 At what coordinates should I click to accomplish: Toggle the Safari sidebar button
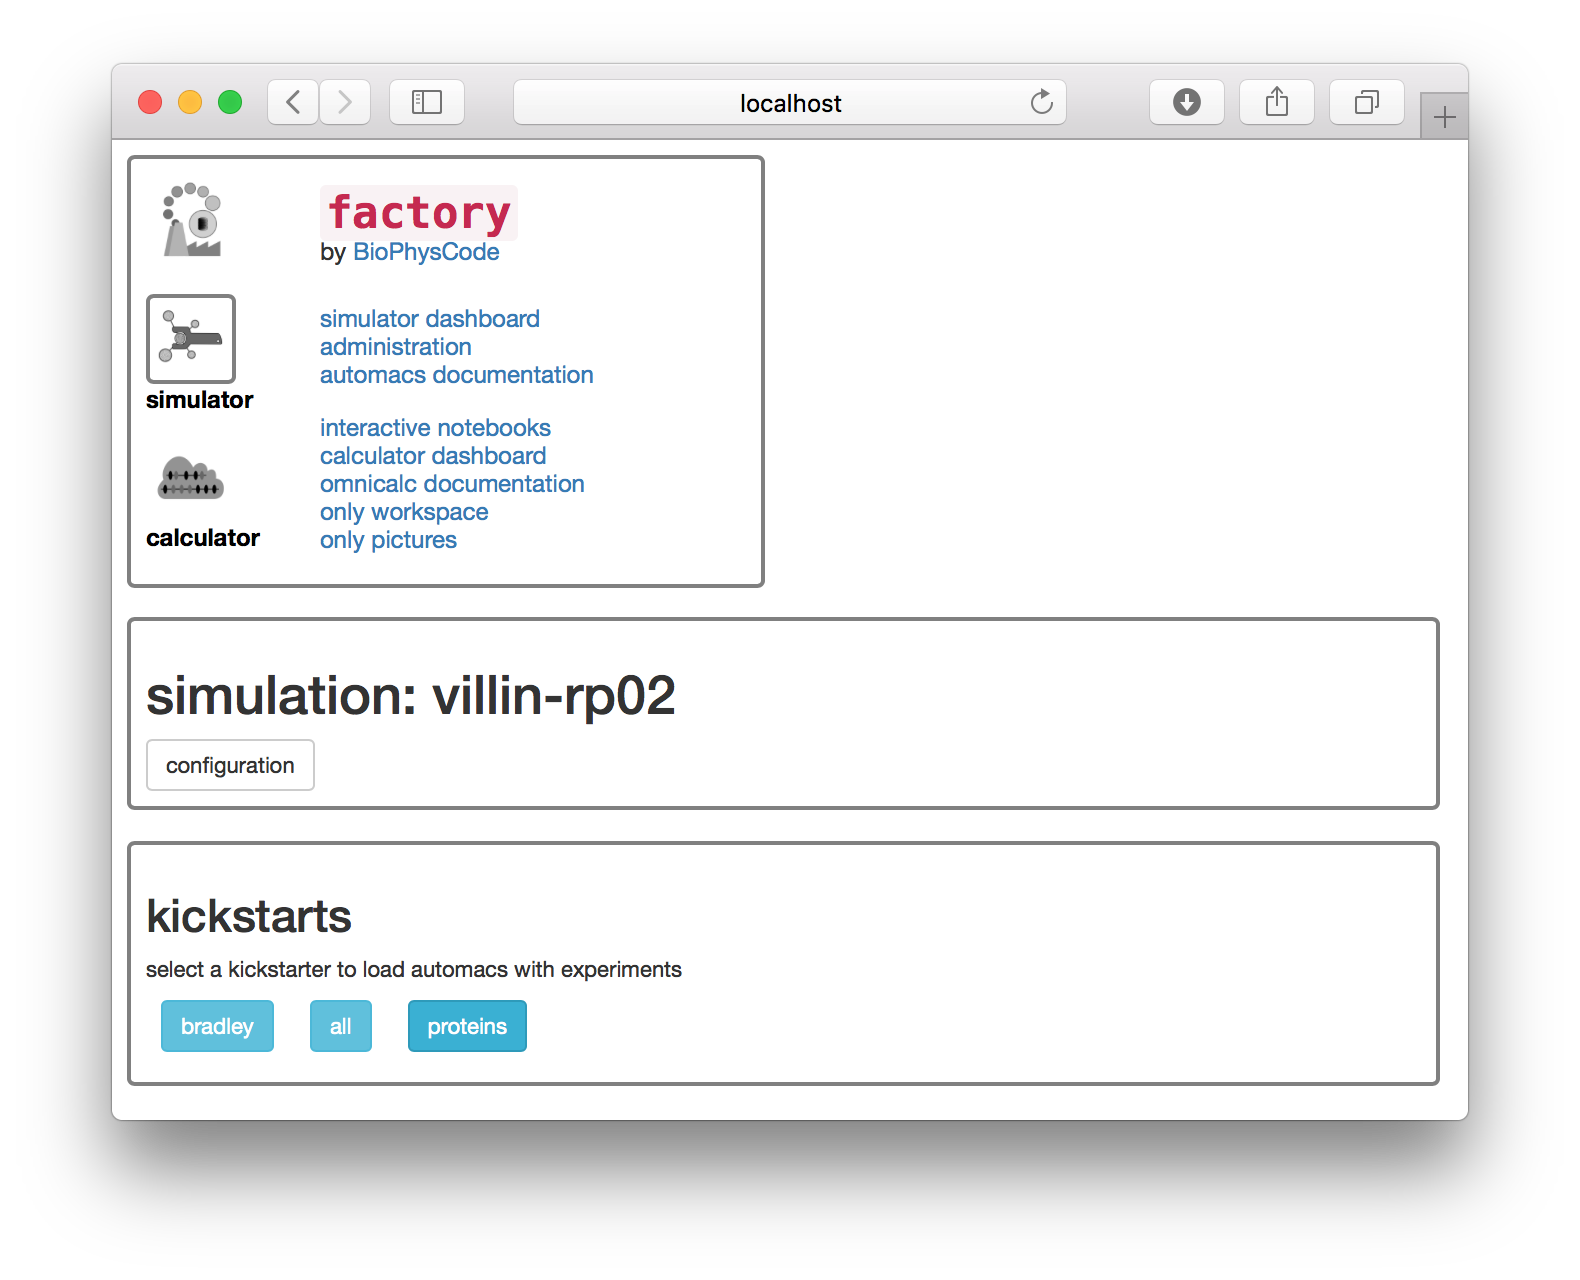[x=427, y=102]
